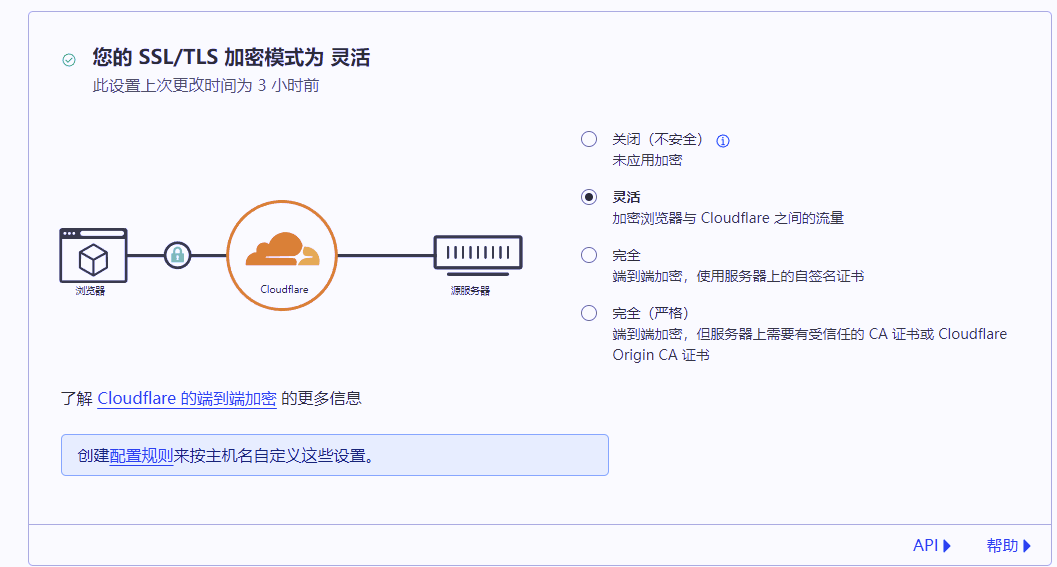The image size is (1057, 567).
Task: Click the 源服务器 label under server icon
Action: tap(470, 291)
